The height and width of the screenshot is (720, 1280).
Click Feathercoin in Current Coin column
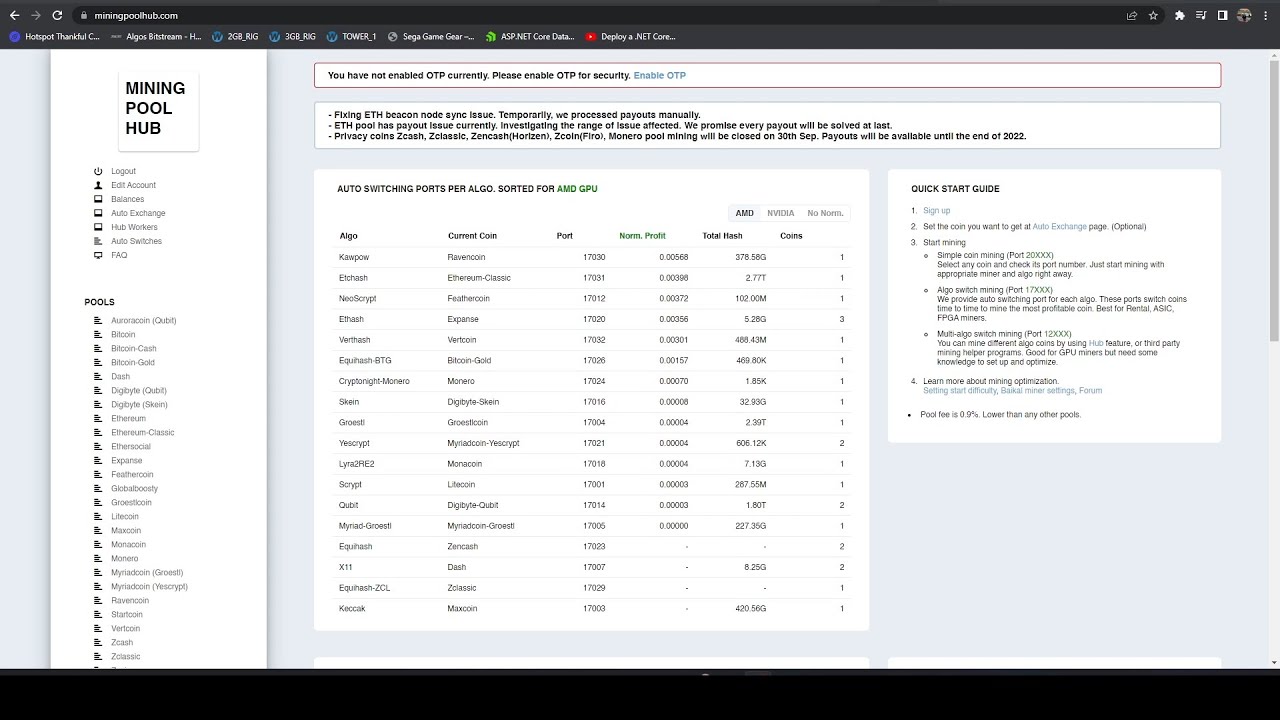pos(468,298)
